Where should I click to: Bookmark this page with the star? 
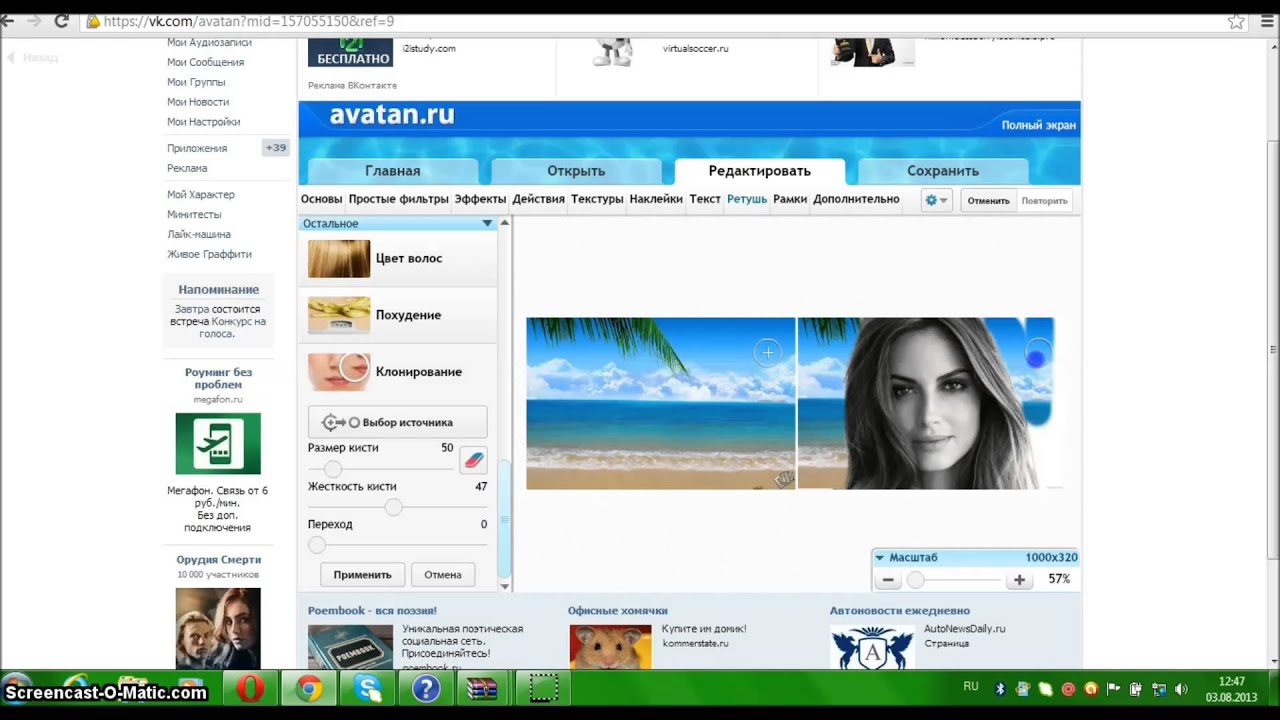1236,21
